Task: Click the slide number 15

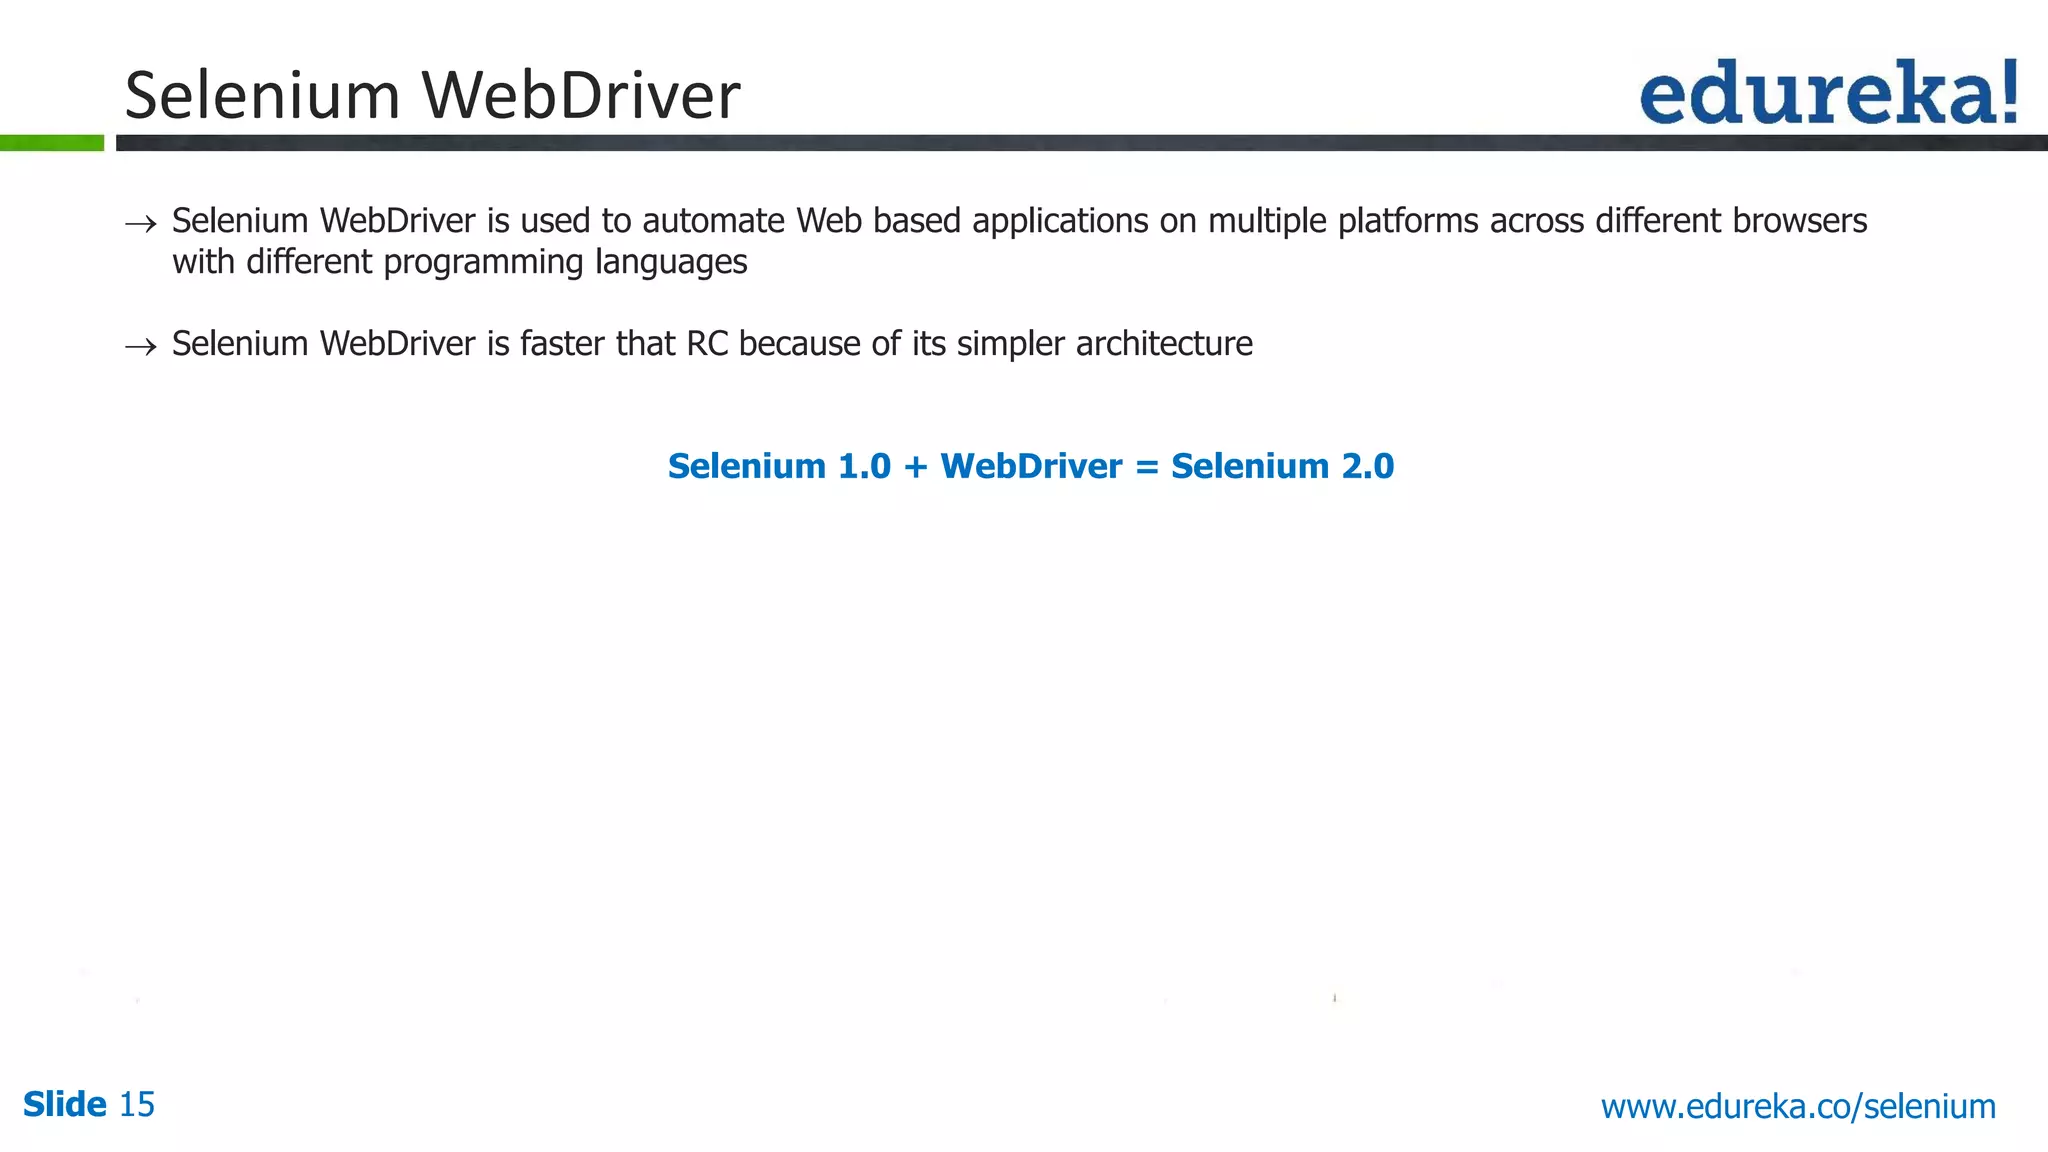Action: (x=137, y=1104)
